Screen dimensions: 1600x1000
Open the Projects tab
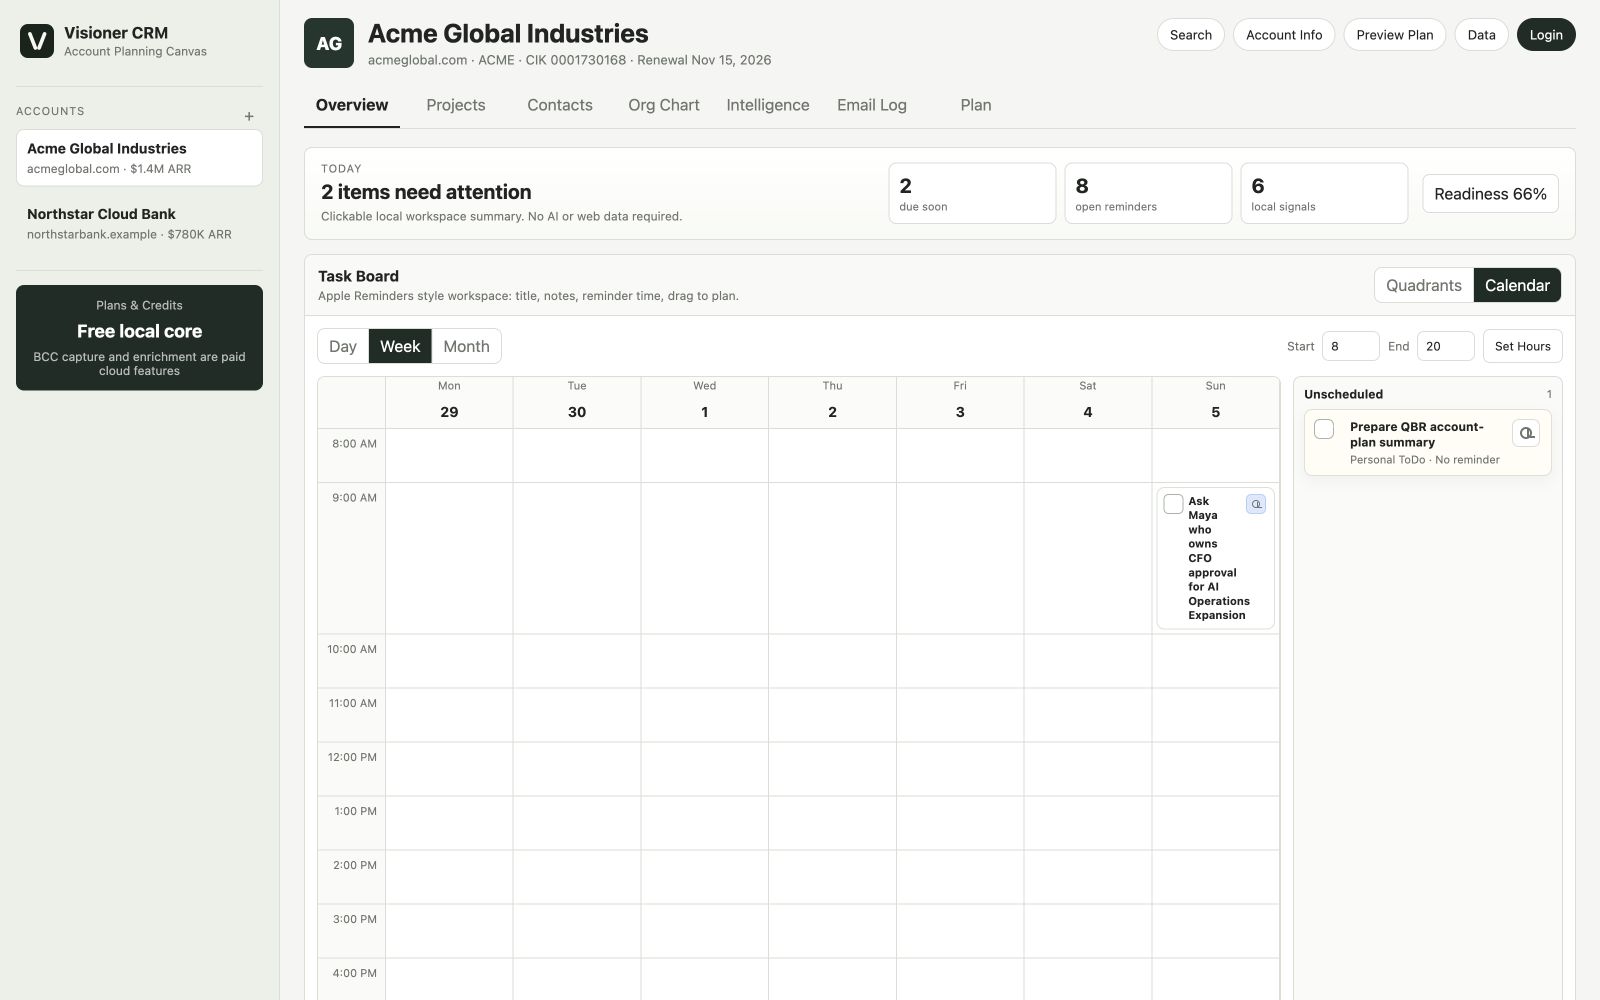[x=456, y=105]
